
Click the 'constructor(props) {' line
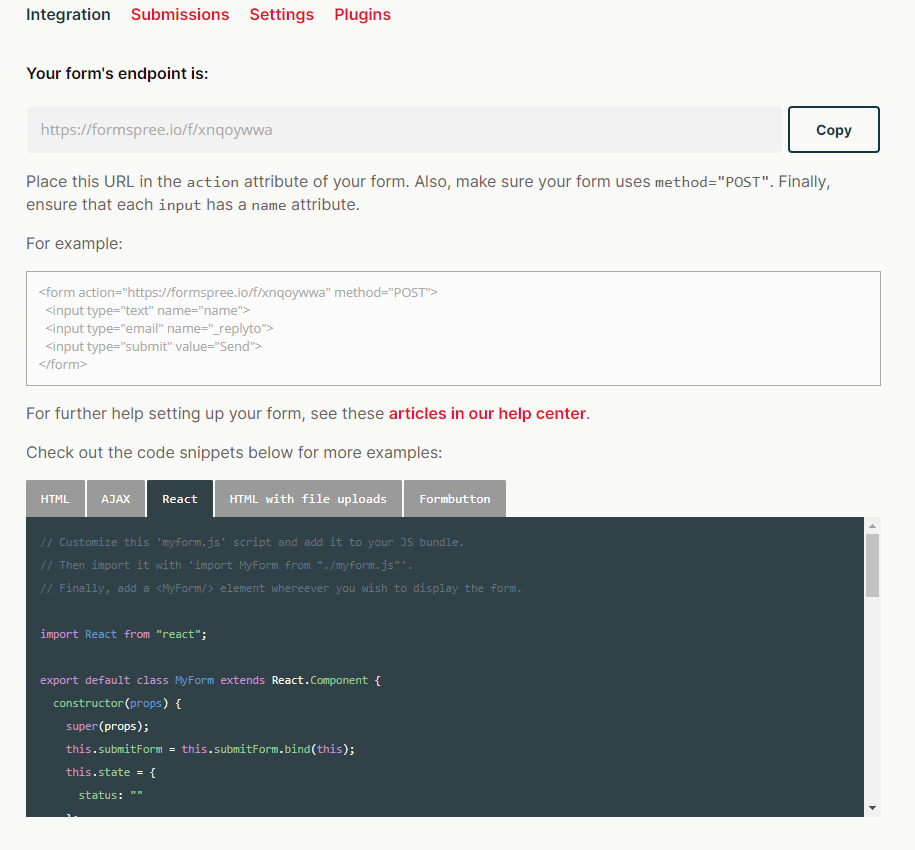click(x=117, y=703)
